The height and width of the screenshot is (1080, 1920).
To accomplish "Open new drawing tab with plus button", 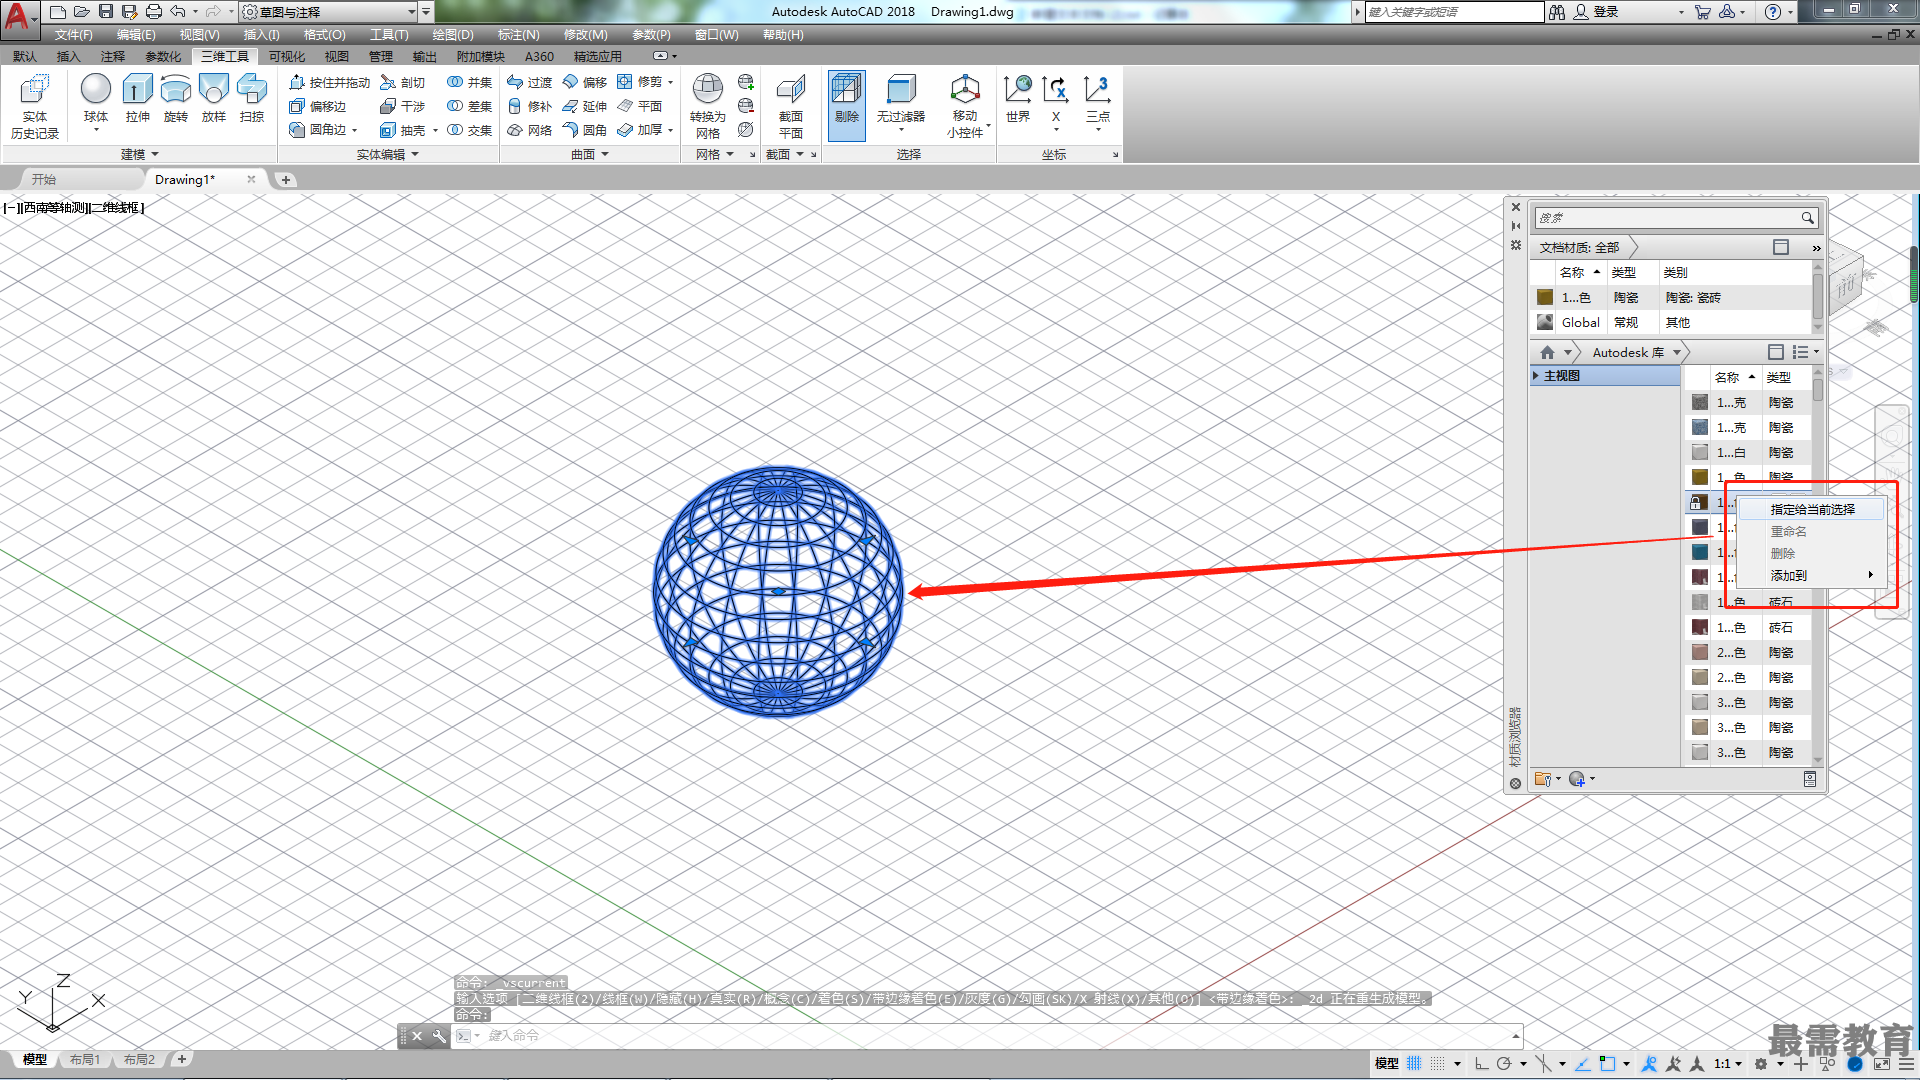I will click(286, 180).
